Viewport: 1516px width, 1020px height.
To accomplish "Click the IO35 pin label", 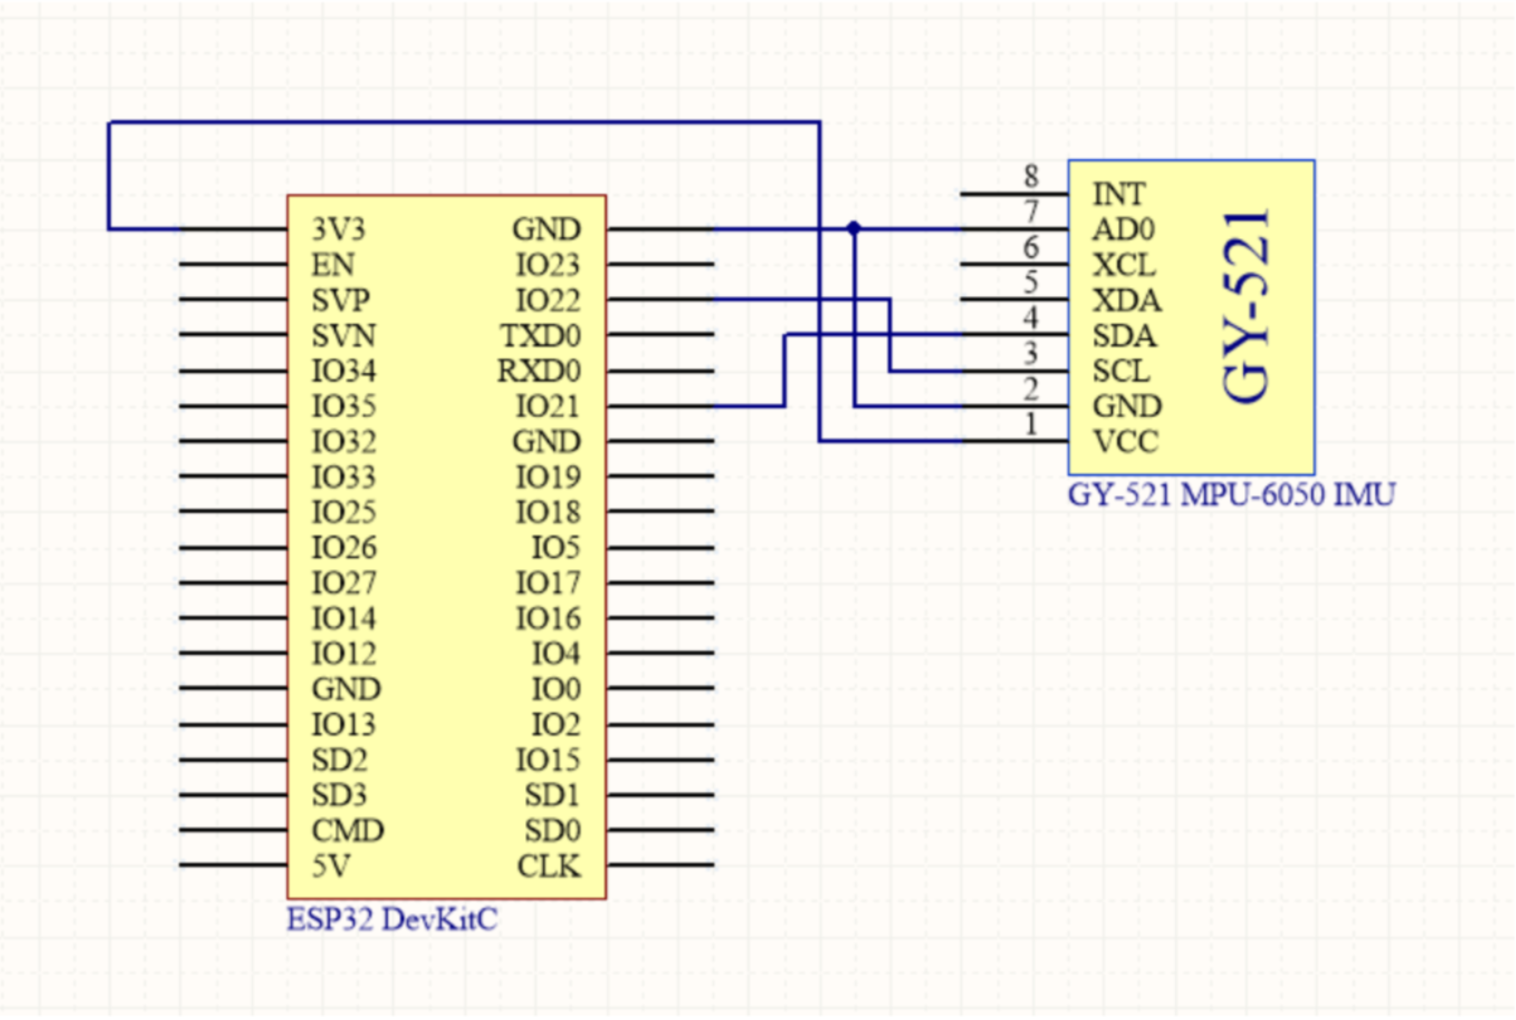I will (x=343, y=406).
